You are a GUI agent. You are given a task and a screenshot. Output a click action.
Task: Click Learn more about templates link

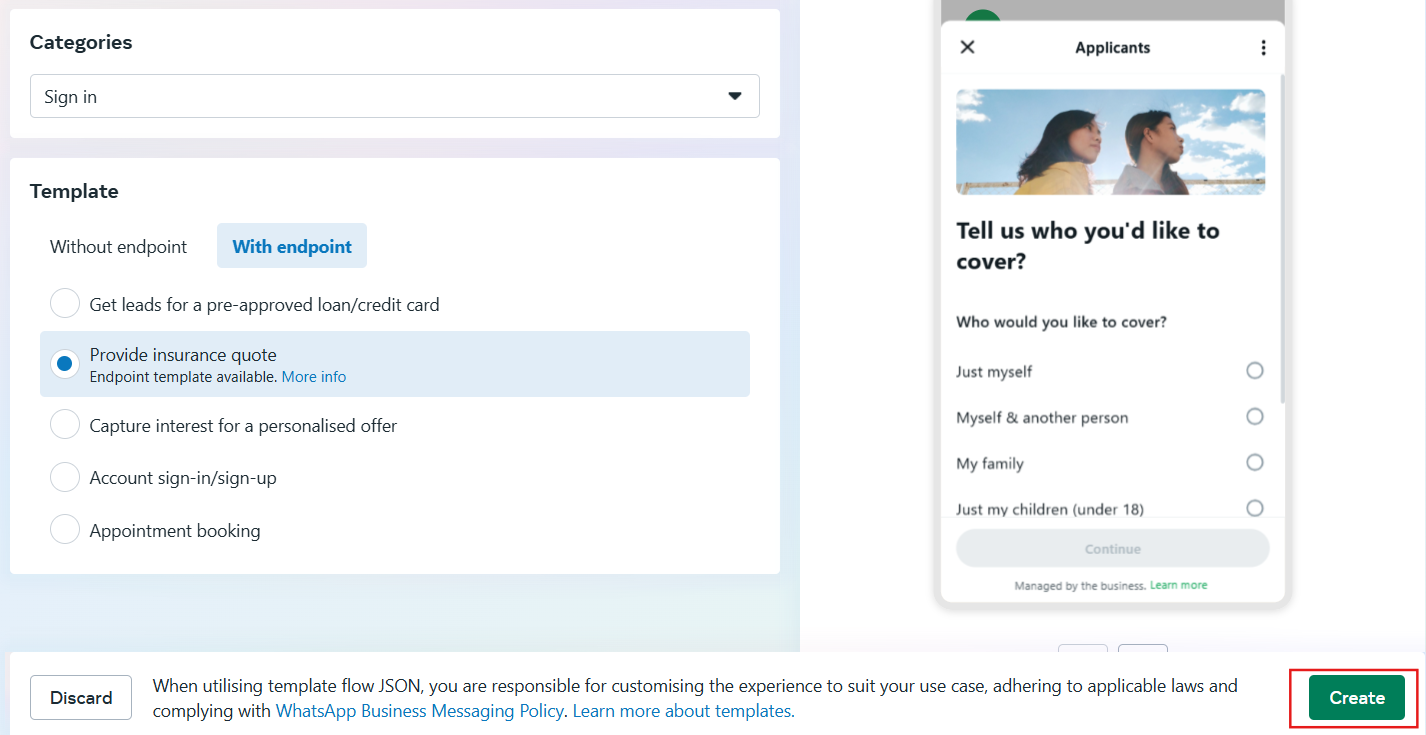point(684,711)
